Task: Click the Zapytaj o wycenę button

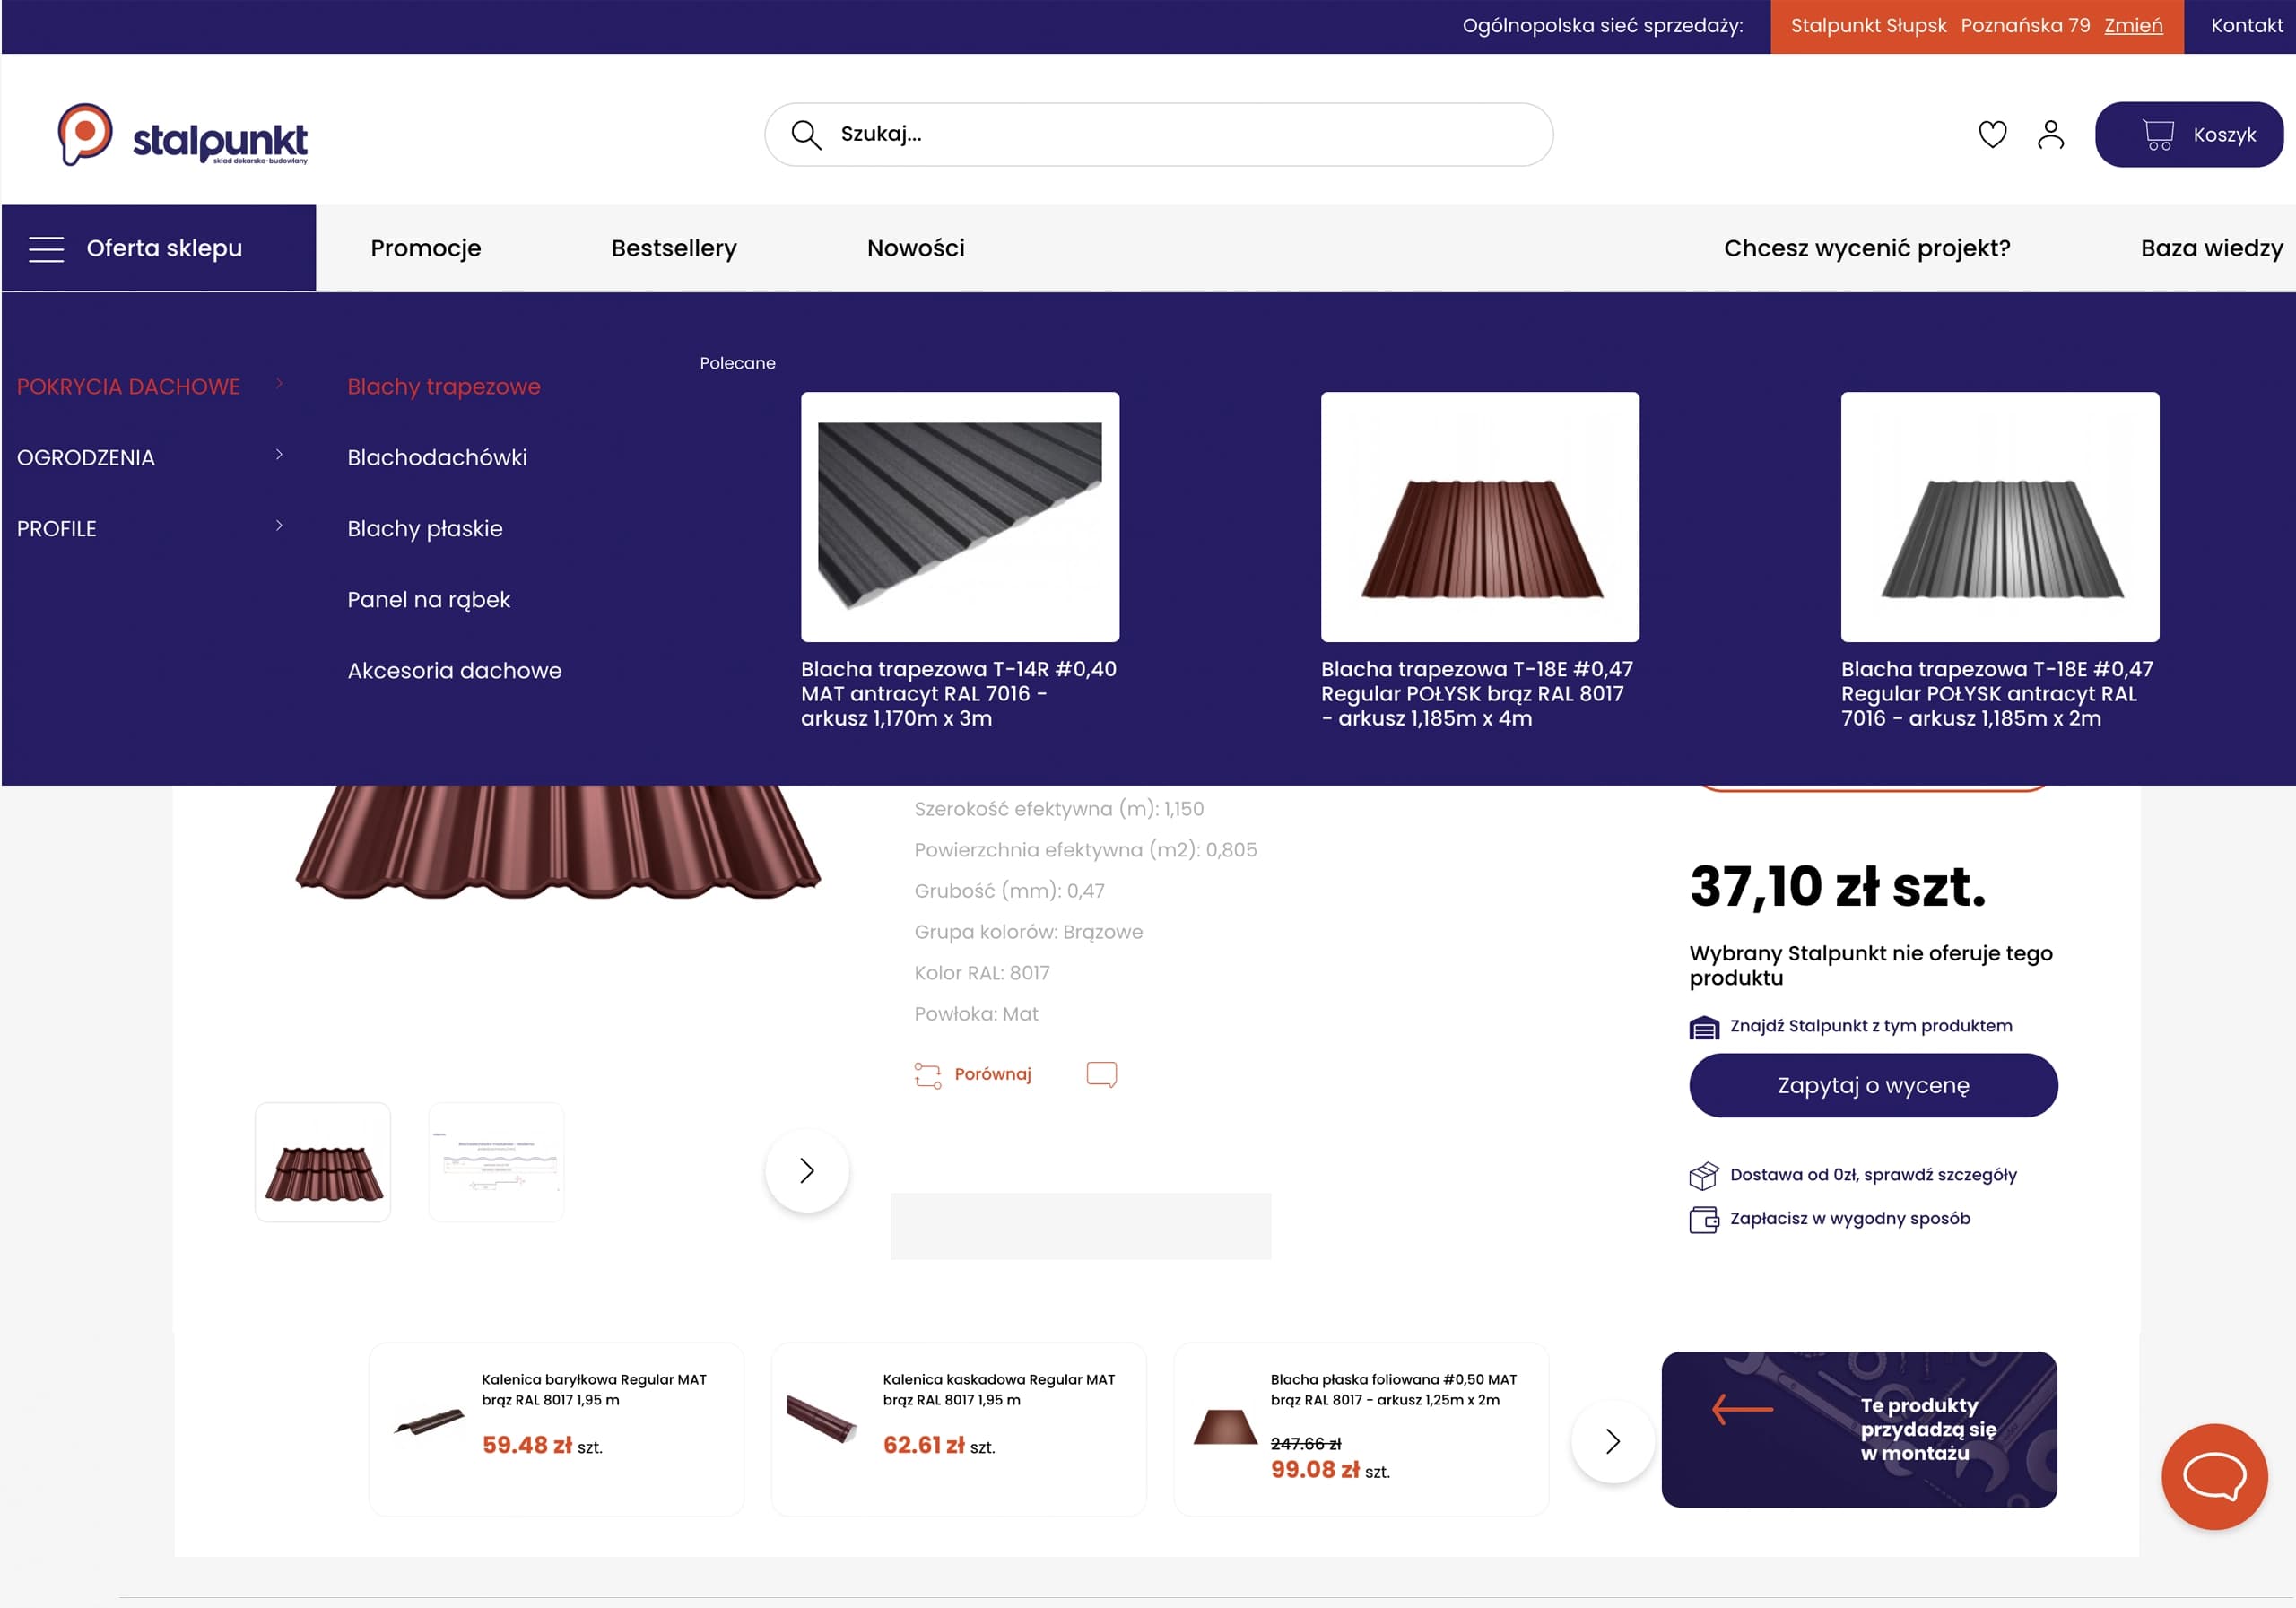Action: (1873, 1085)
